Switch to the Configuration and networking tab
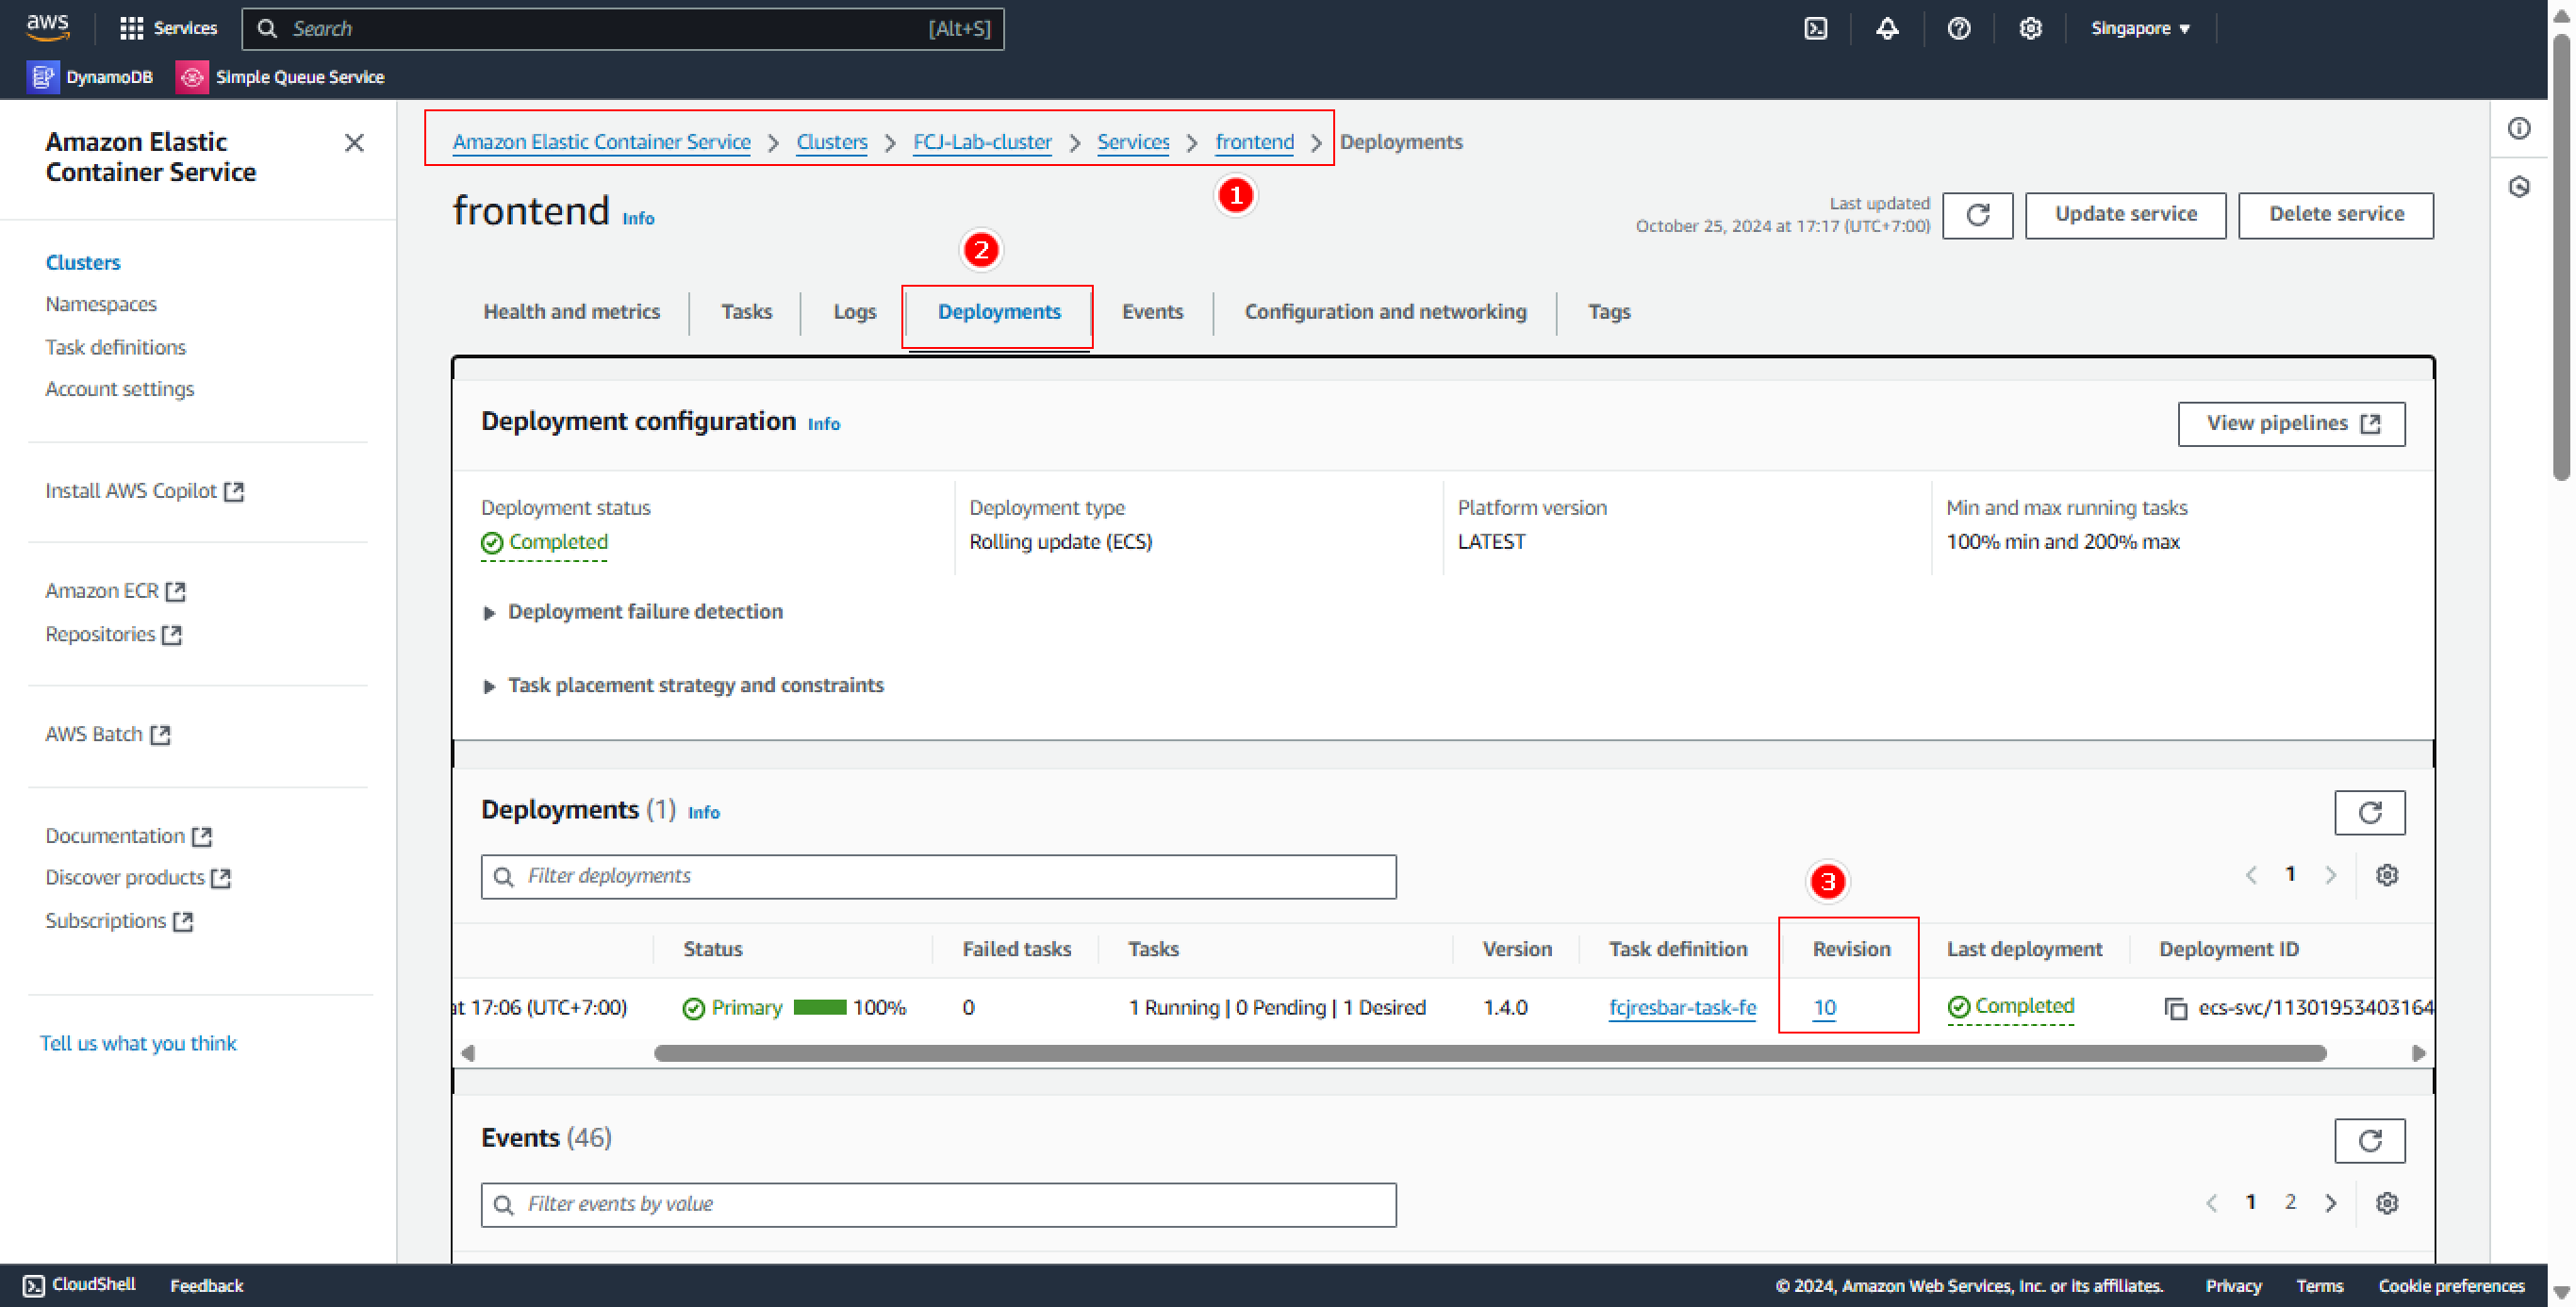This screenshot has height=1307, width=2576. pyautogui.click(x=1384, y=312)
